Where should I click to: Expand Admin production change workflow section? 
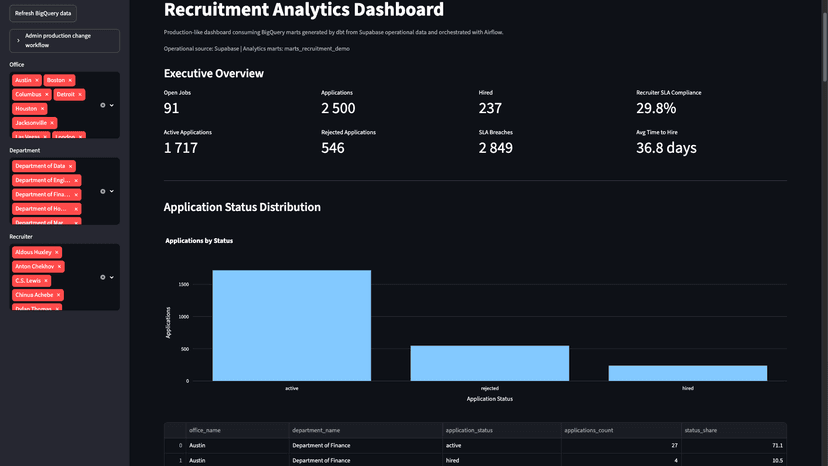[64, 41]
